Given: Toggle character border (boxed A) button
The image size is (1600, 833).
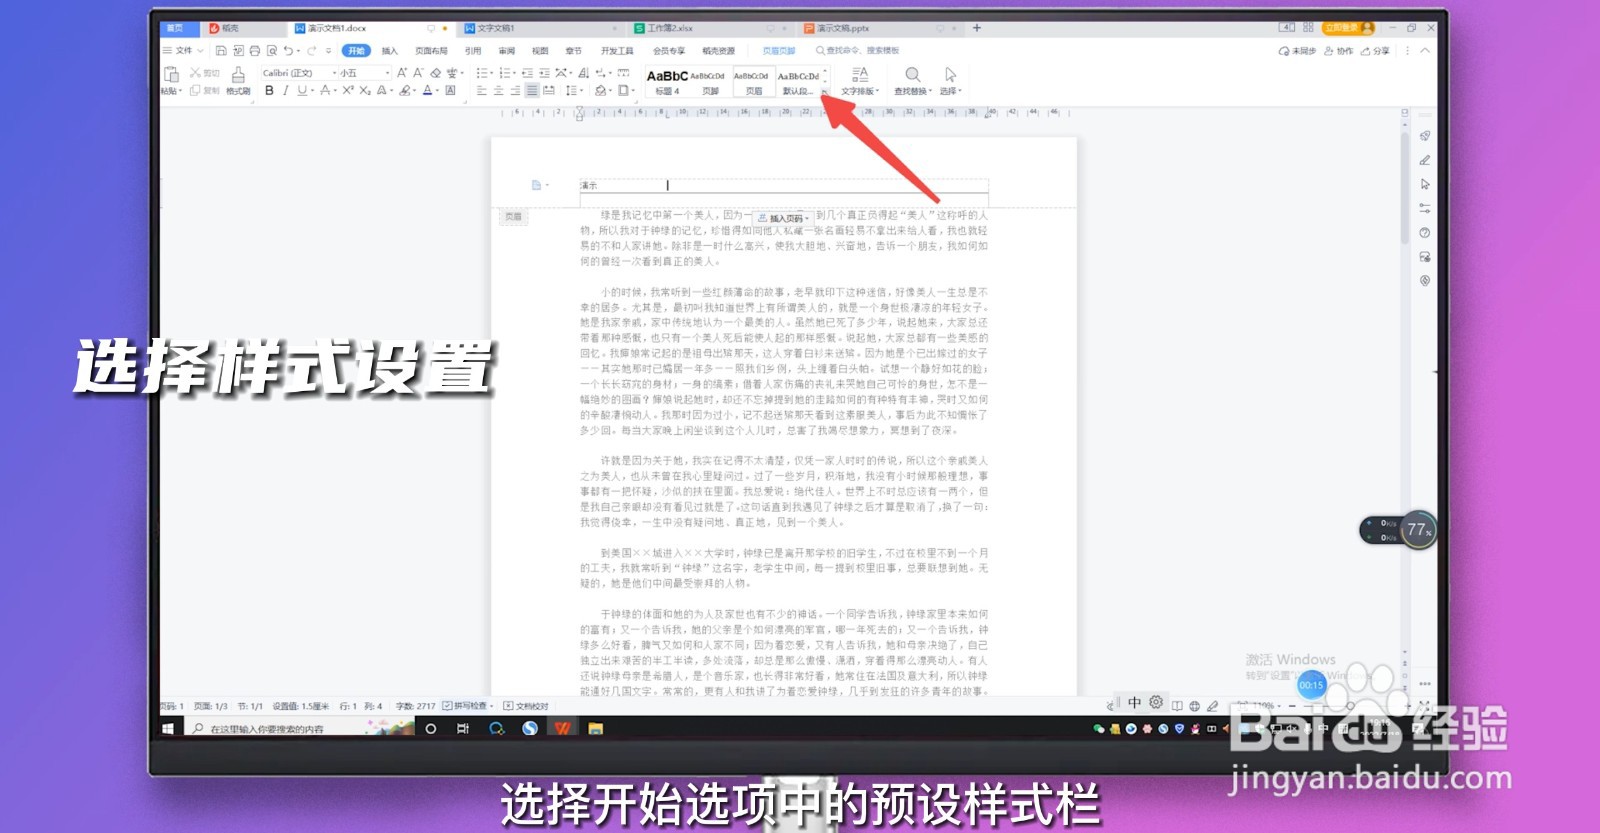Looking at the screenshot, I should pyautogui.click(x=450, y=90).
